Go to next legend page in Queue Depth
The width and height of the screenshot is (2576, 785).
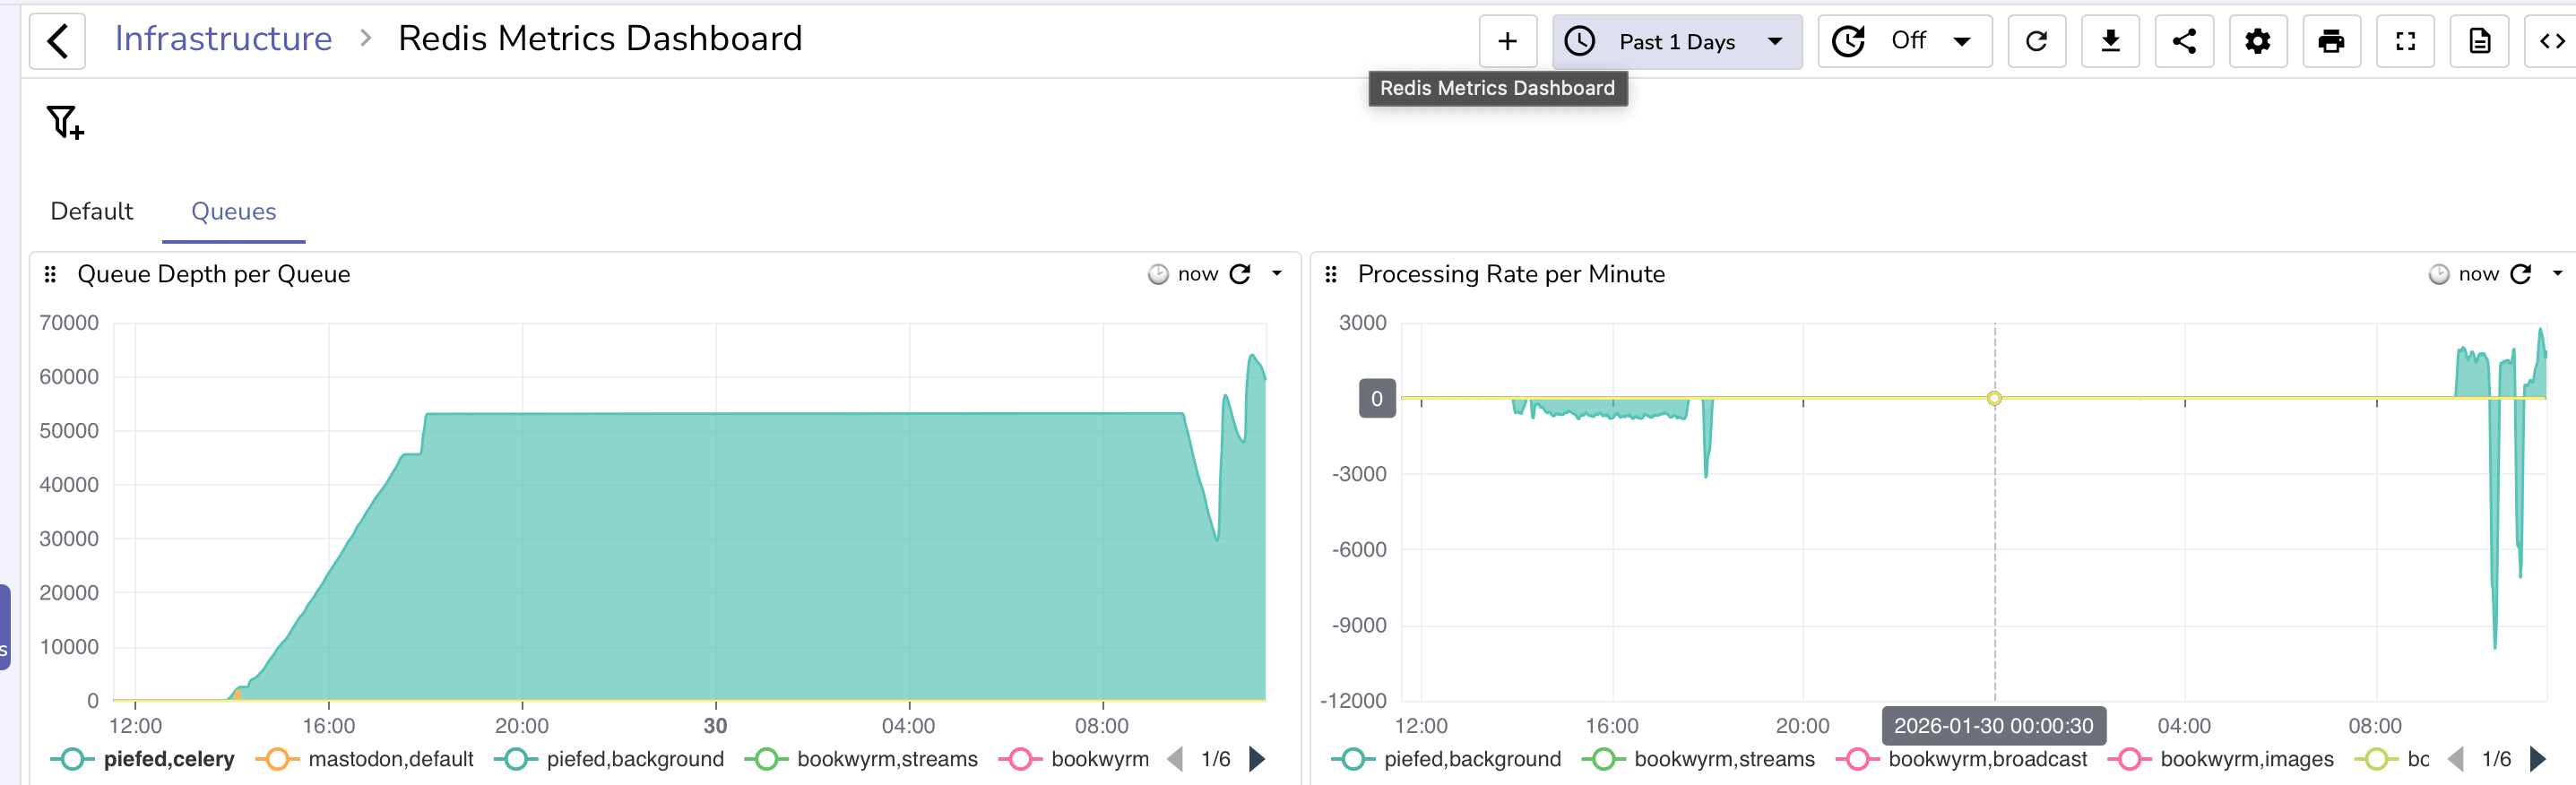pyautogui.click(x=1258, y=759)
